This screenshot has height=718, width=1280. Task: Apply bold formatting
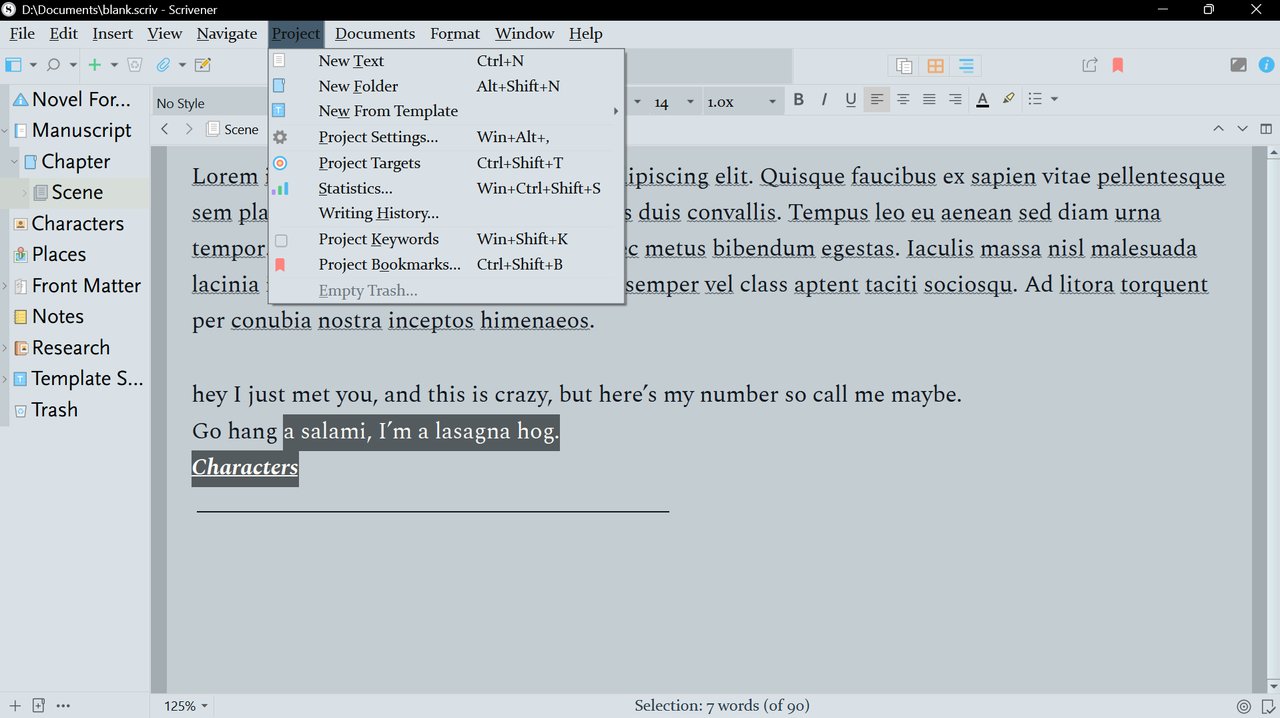(798, 99)
